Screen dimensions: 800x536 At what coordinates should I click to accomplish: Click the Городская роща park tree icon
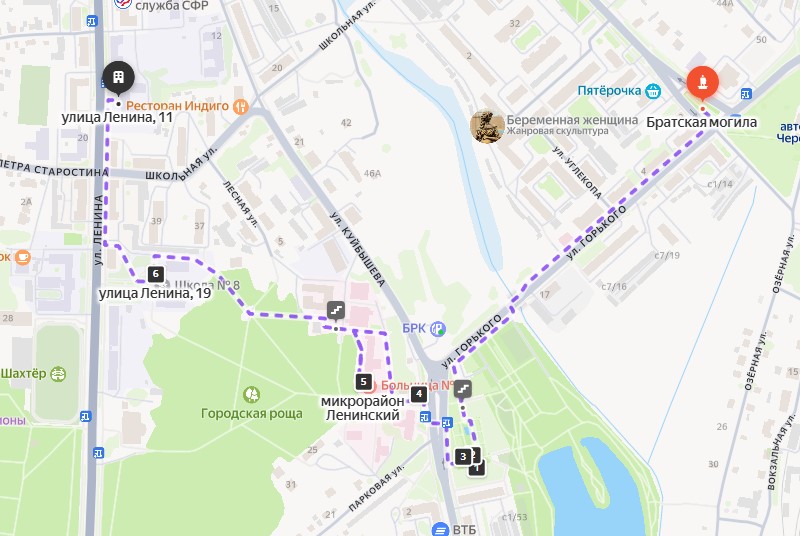point(252,394)
